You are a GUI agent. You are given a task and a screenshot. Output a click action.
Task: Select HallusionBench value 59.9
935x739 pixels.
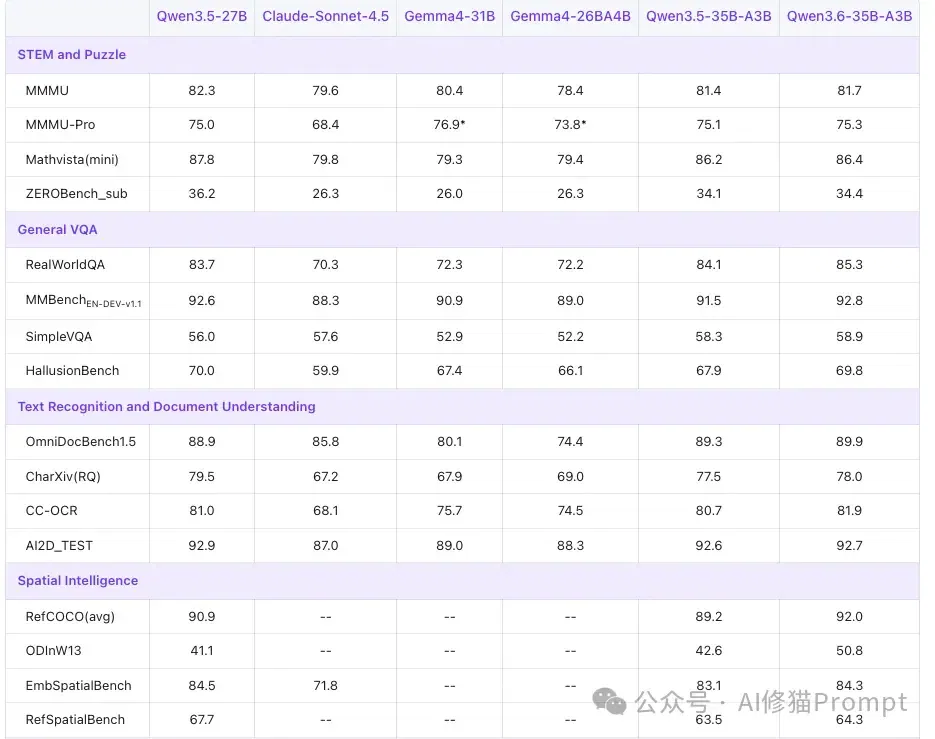326,370
